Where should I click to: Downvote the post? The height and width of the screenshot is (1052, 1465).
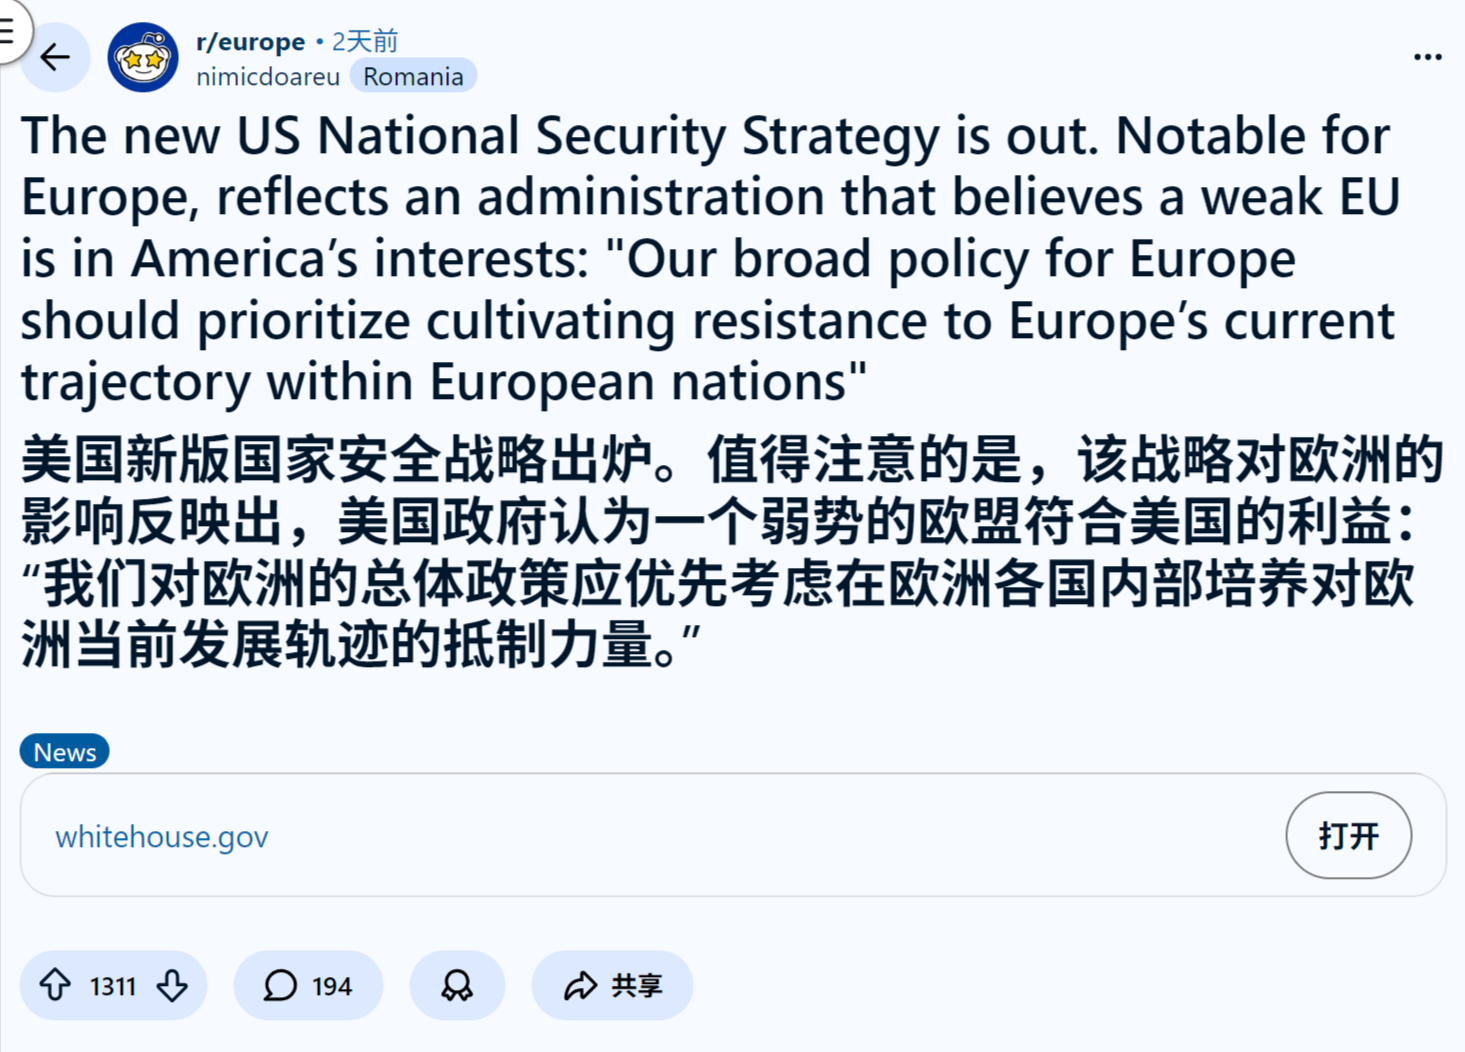(172, 986)
